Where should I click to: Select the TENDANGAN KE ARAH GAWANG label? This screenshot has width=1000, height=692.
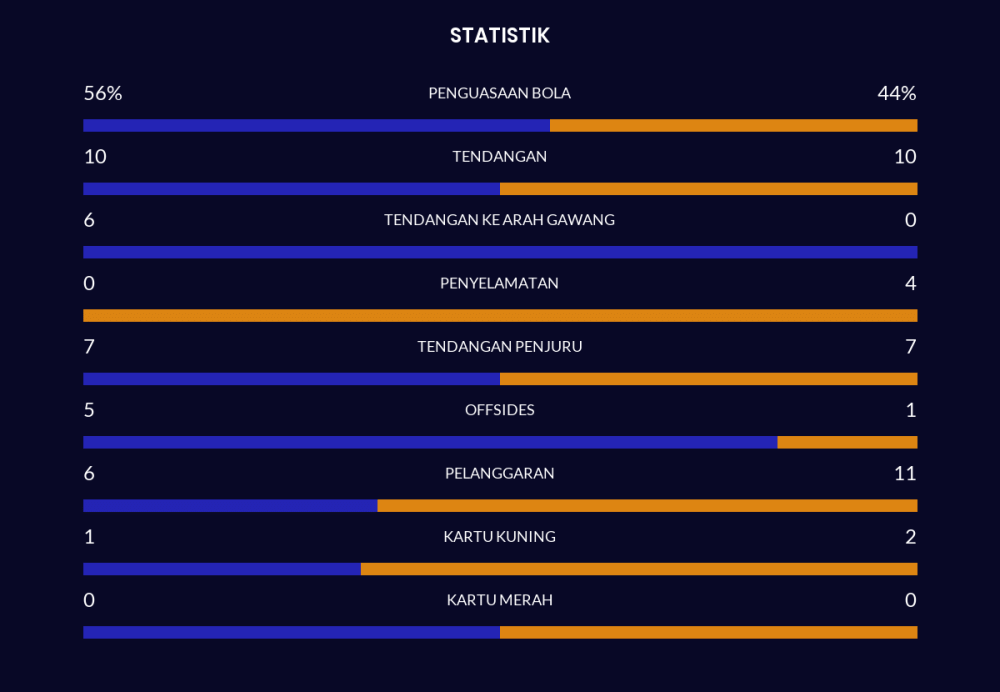tap(499, 220)
